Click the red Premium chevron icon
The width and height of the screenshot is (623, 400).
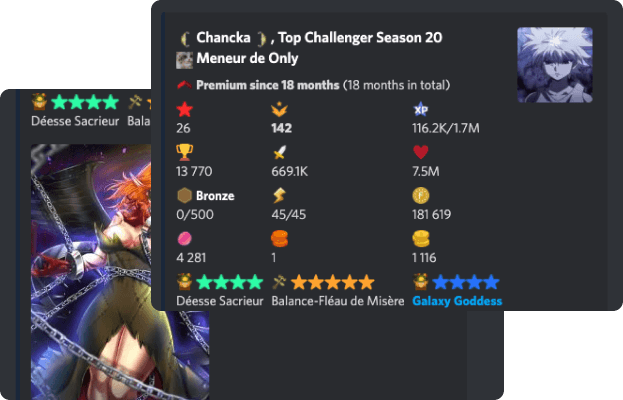coord(184,85)
